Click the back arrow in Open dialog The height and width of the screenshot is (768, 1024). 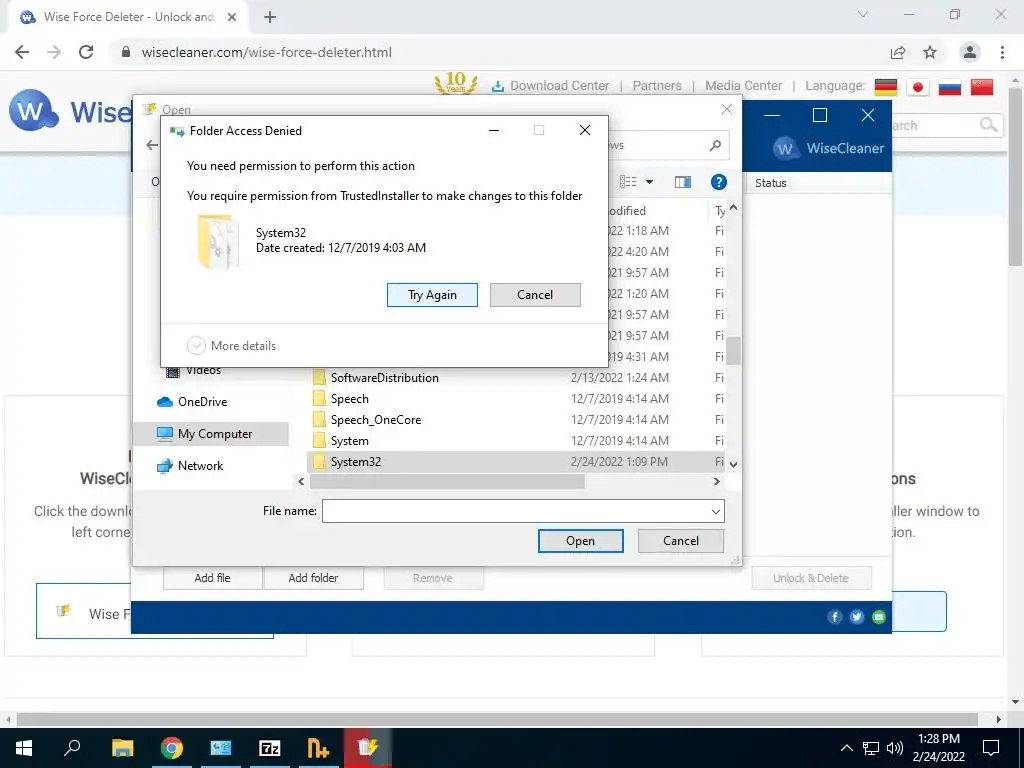pos(152,145)
